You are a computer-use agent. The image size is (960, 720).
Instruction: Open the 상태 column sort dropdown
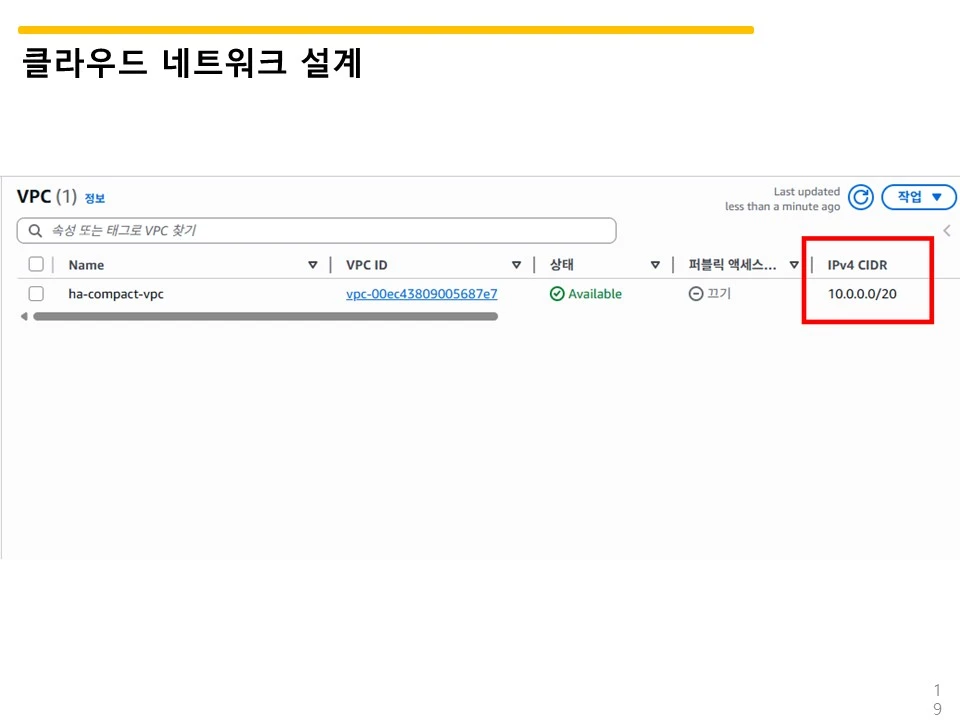(x=655, y=265)
